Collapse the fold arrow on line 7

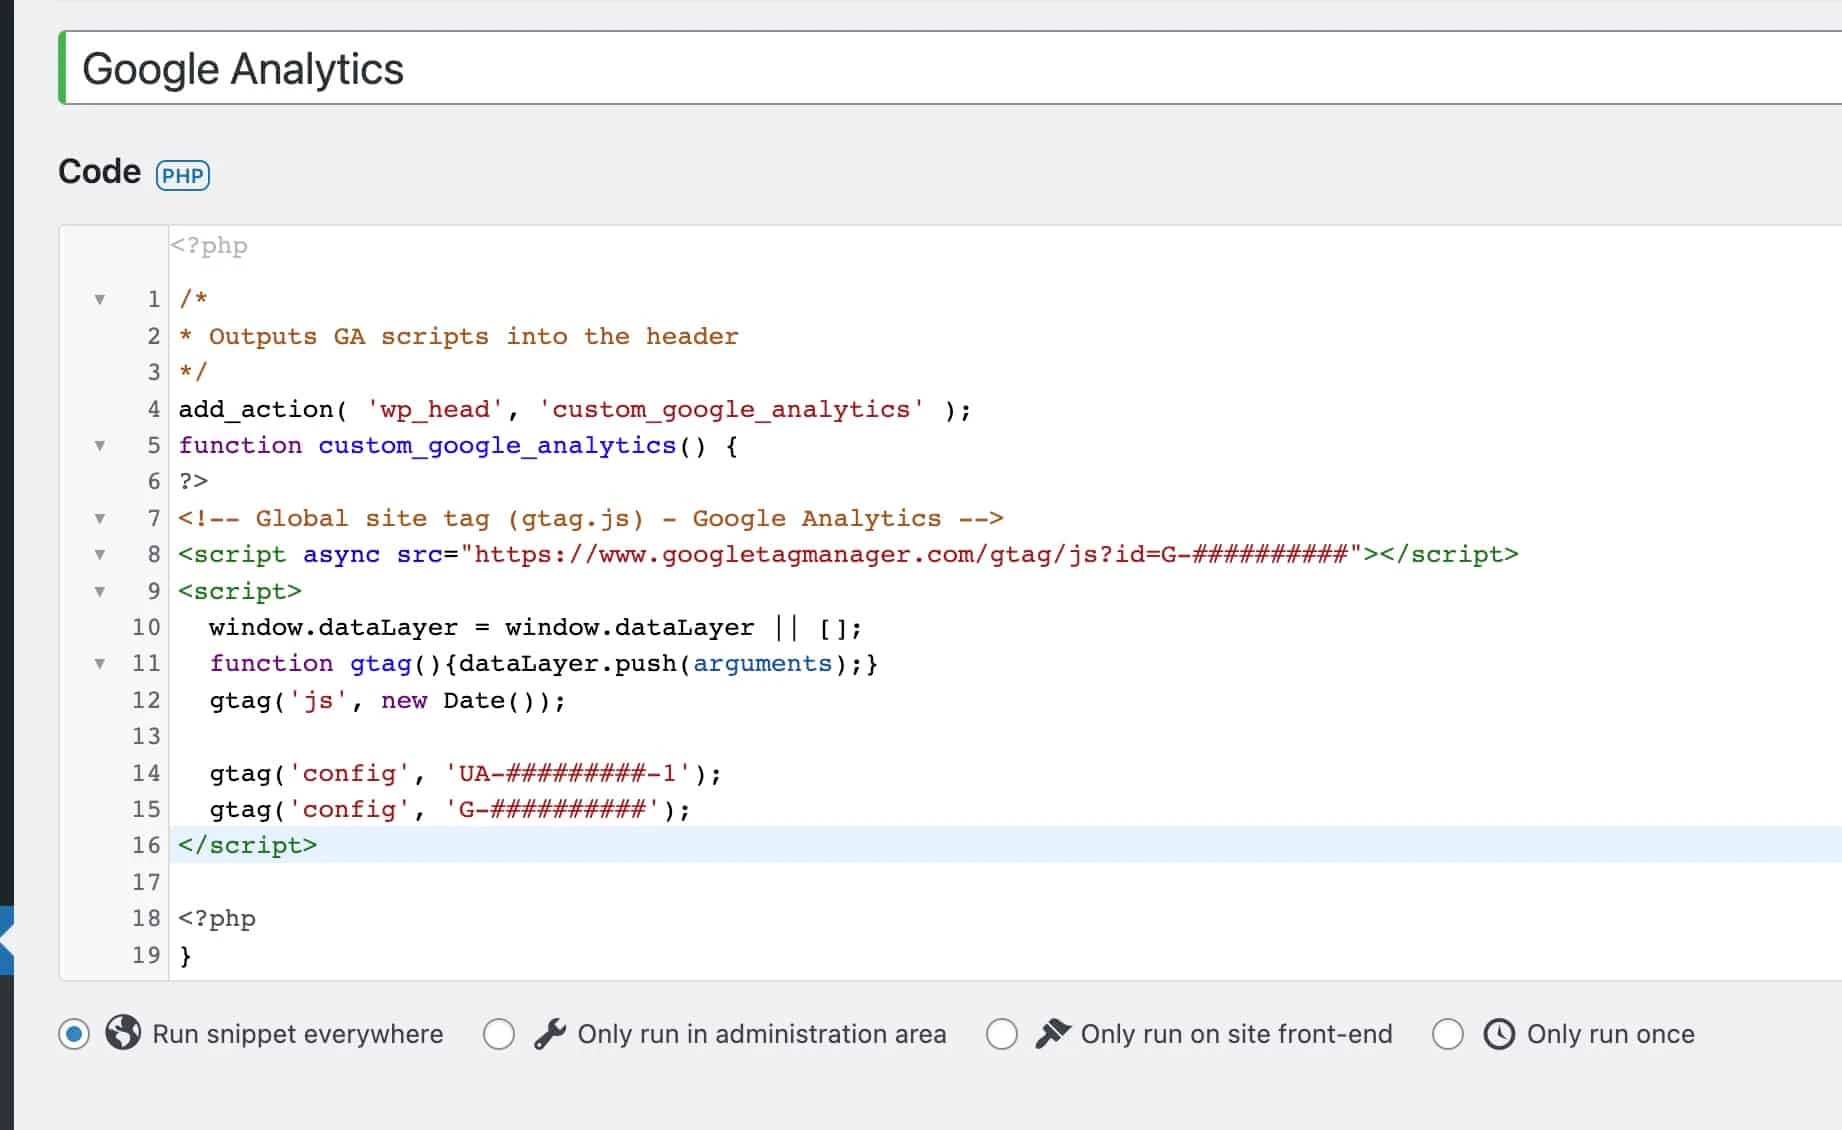tap(99, 518)
